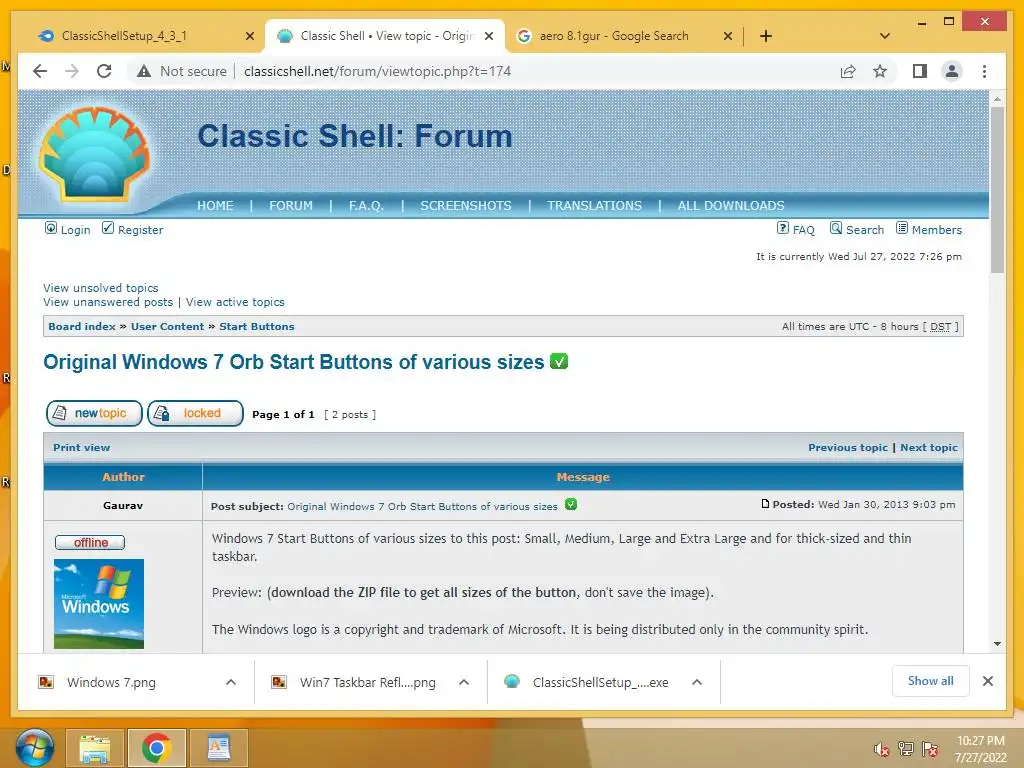Click the topic title heading link
This screenshot has height=768, width=1024.
pos(294,362)
